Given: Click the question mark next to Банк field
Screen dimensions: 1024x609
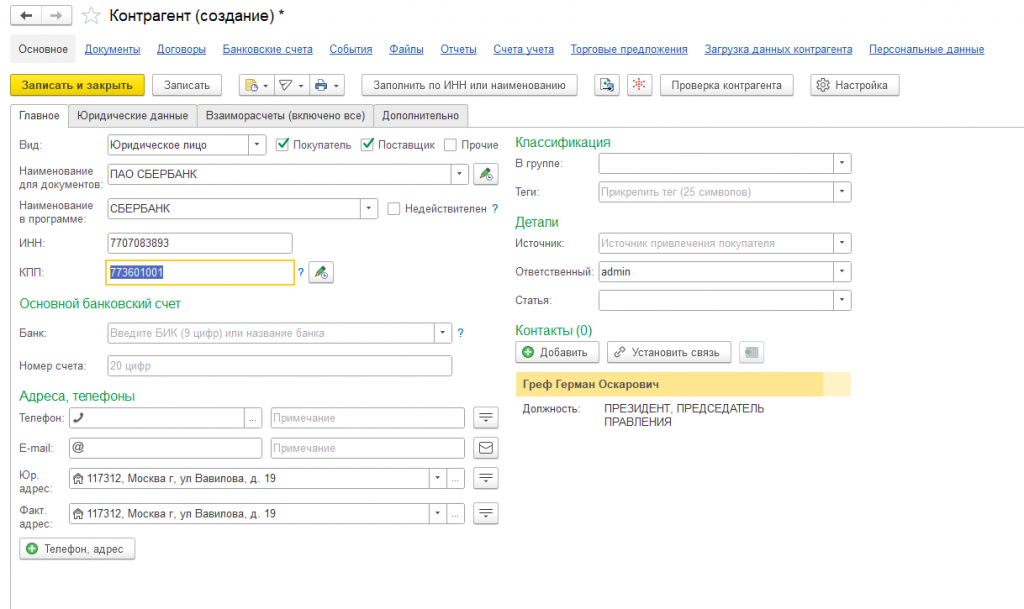Looking at the screenshot, I should [460, 333].
